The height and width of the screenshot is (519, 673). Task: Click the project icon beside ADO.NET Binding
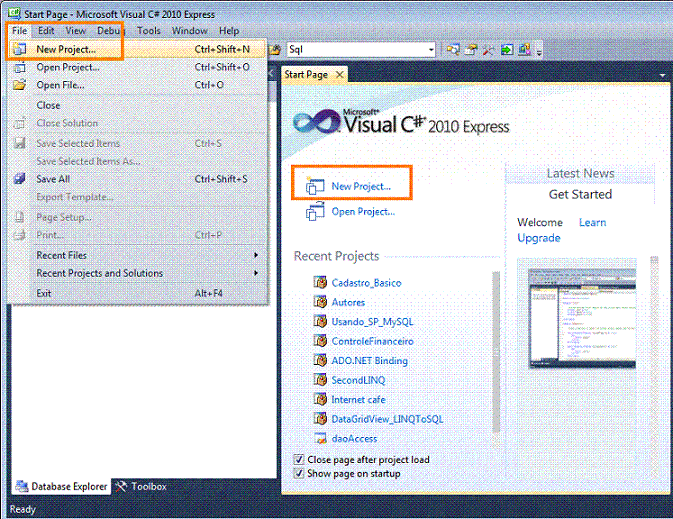point(320,360)
